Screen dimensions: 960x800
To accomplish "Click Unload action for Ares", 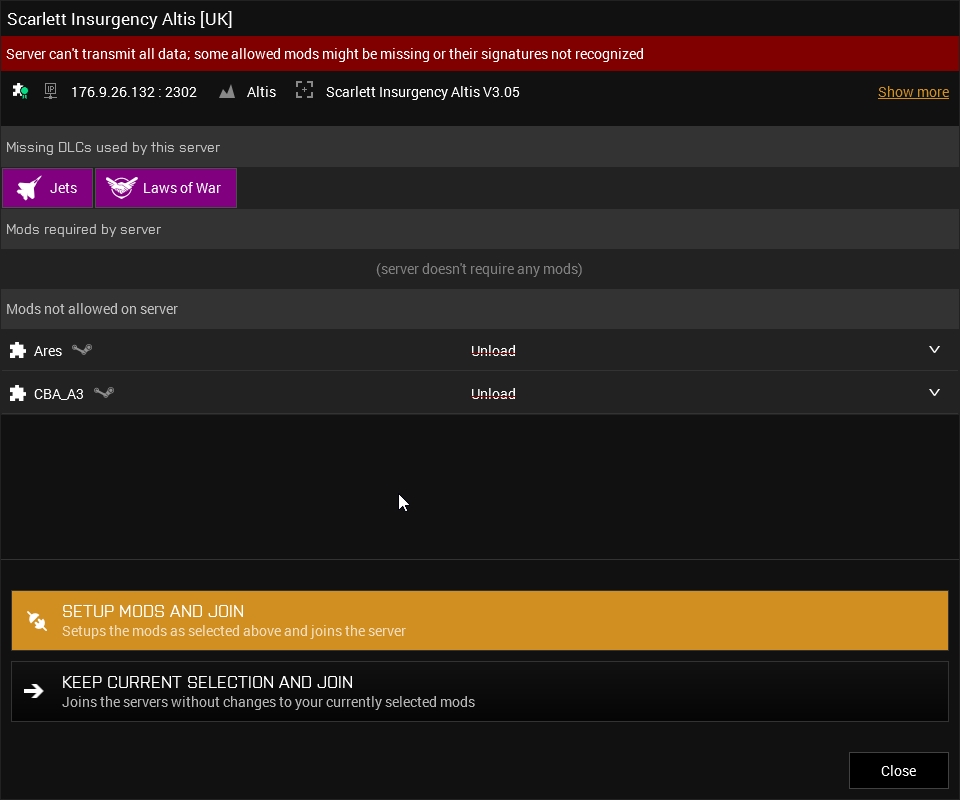I will 493,351.
